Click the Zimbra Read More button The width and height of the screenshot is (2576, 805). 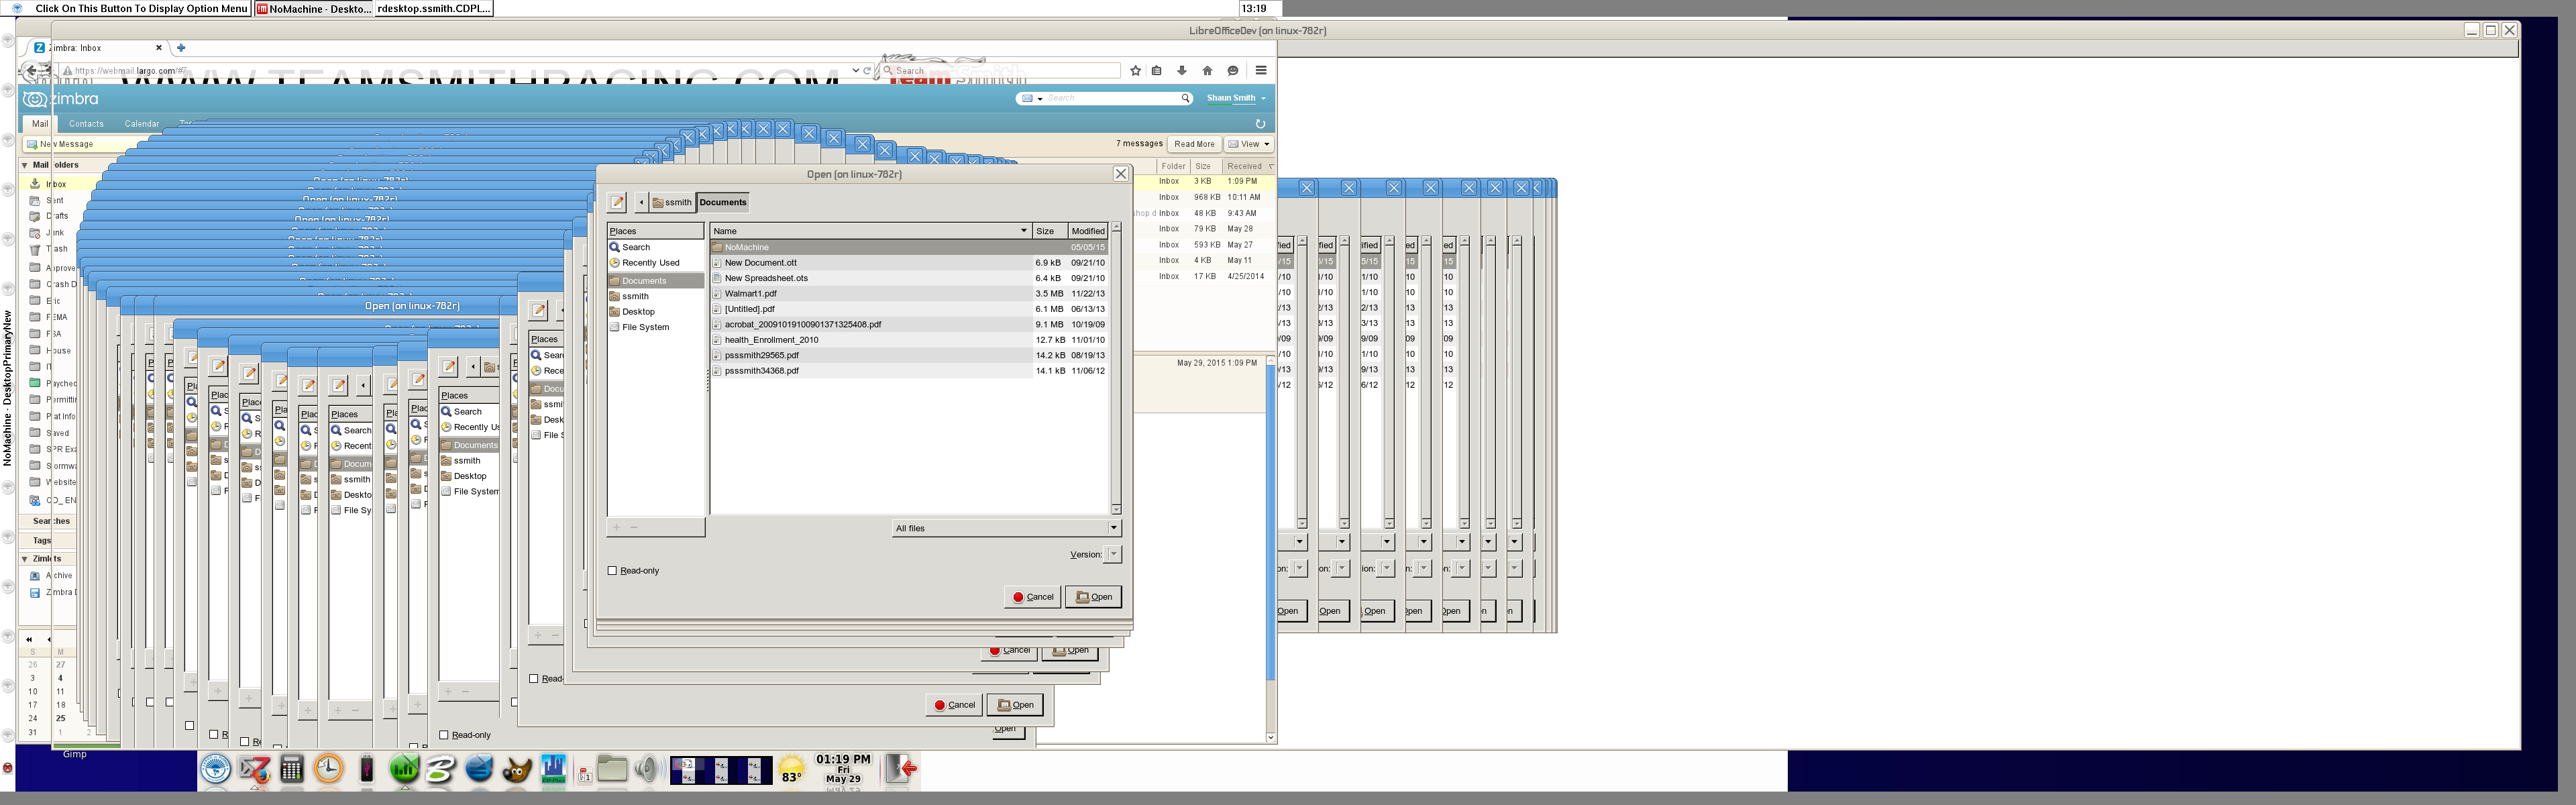1194,144
